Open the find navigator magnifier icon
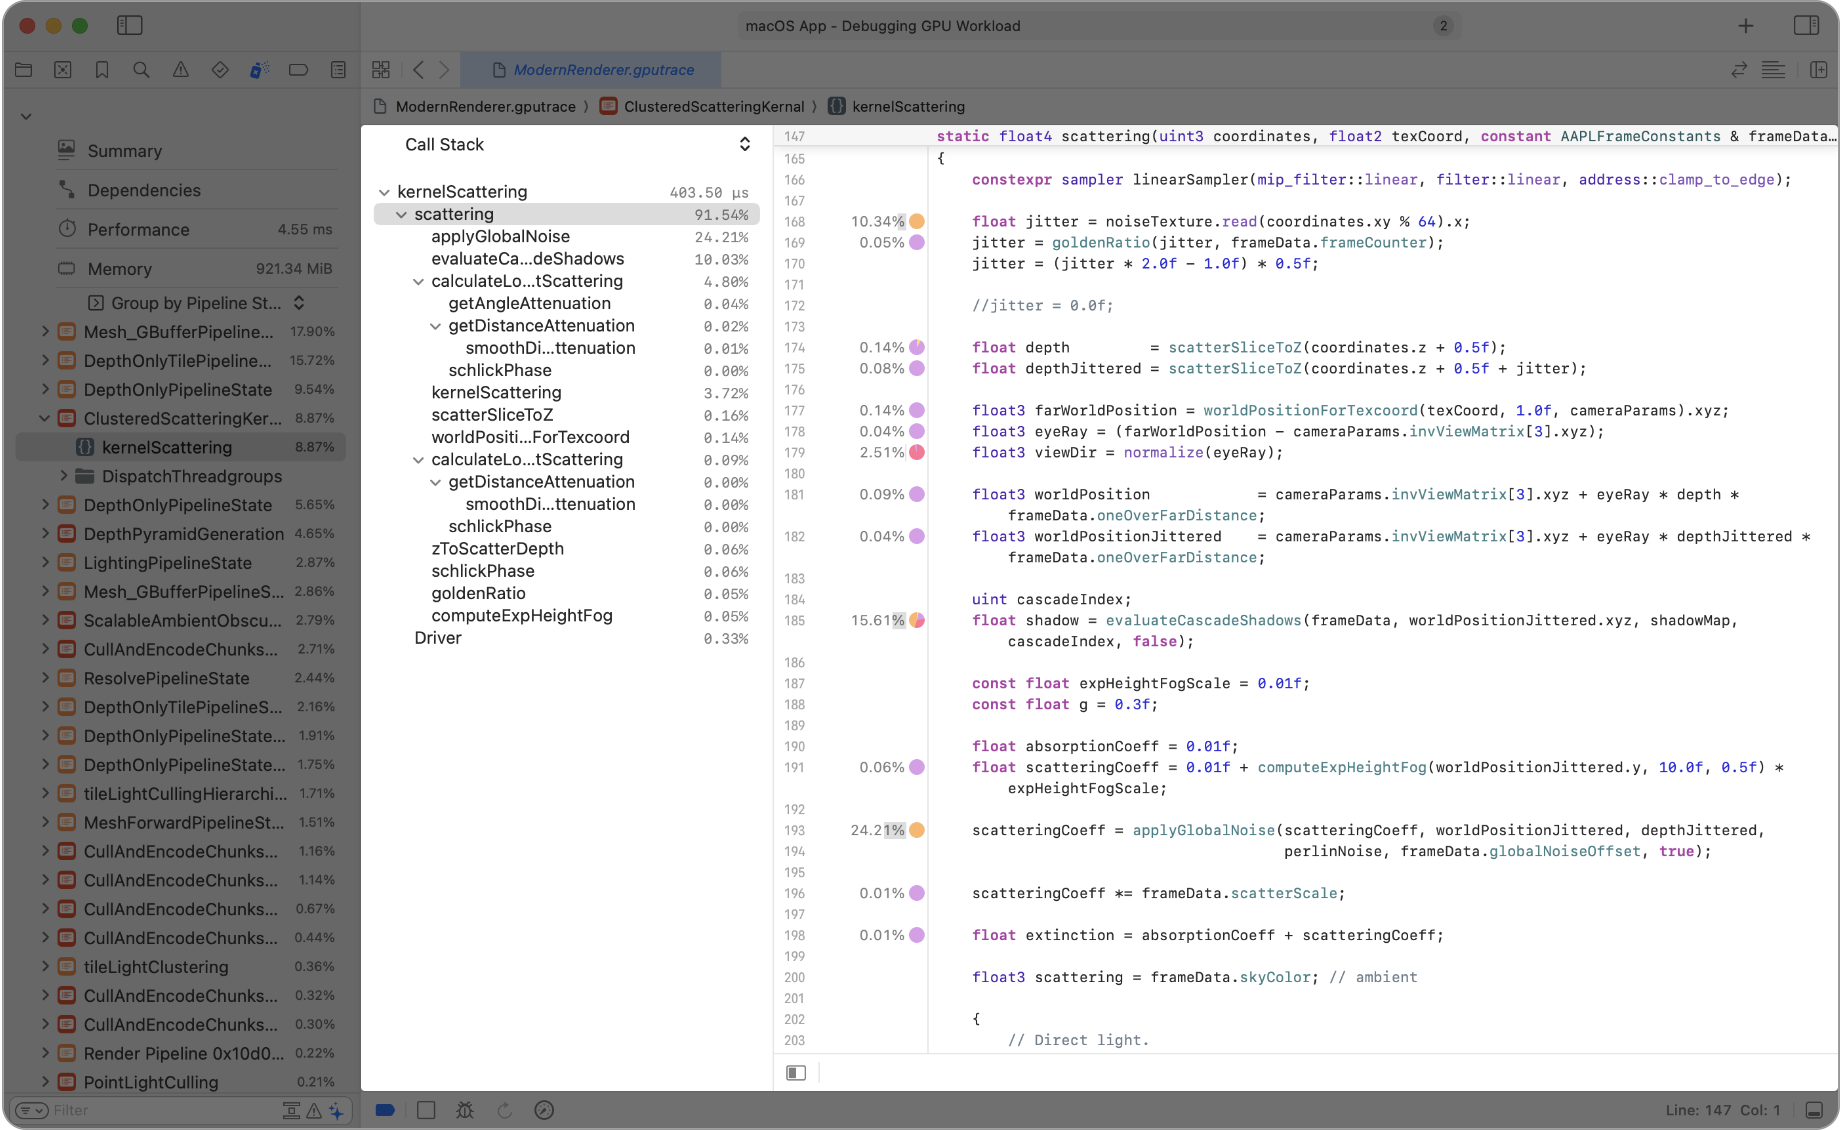The height and width of the screenshot is (1130, 1840). point(141,70)
